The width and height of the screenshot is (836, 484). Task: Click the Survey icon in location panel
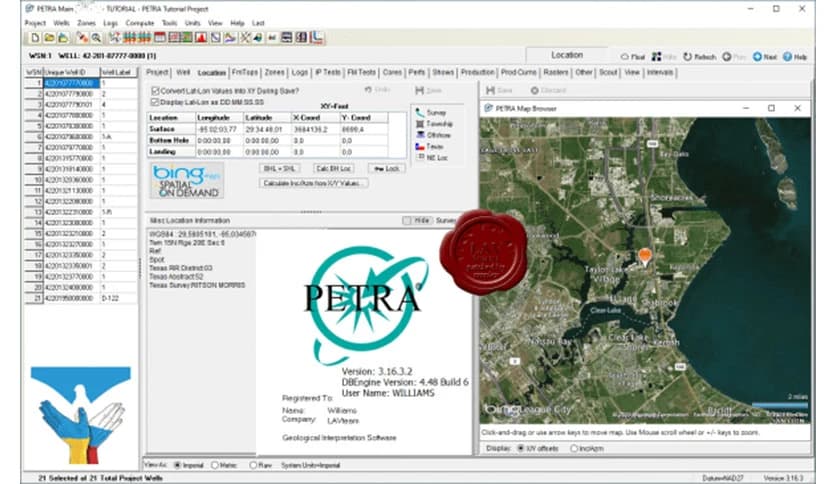point(420,112)
